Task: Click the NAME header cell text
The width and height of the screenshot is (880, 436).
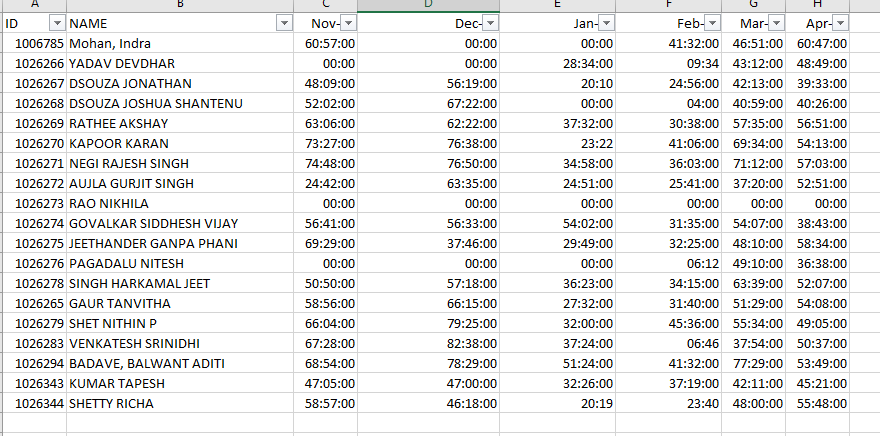Action: [88, 24]
